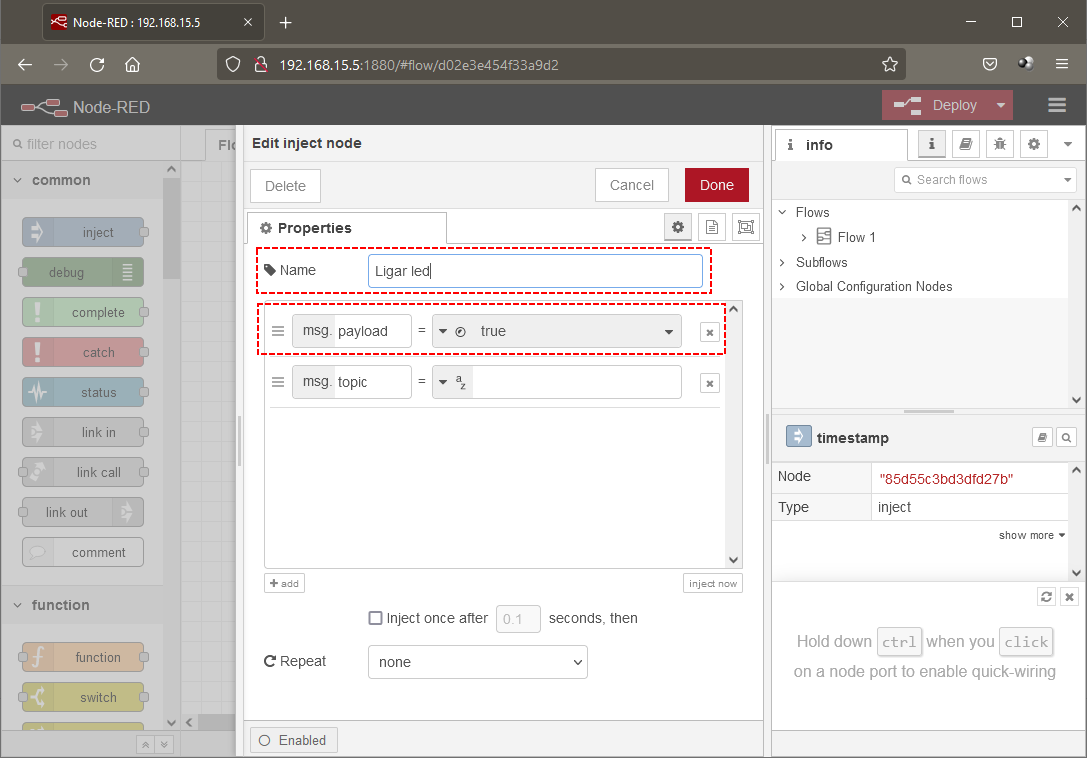Toggle the Enabled node state button

coord(294,741)
